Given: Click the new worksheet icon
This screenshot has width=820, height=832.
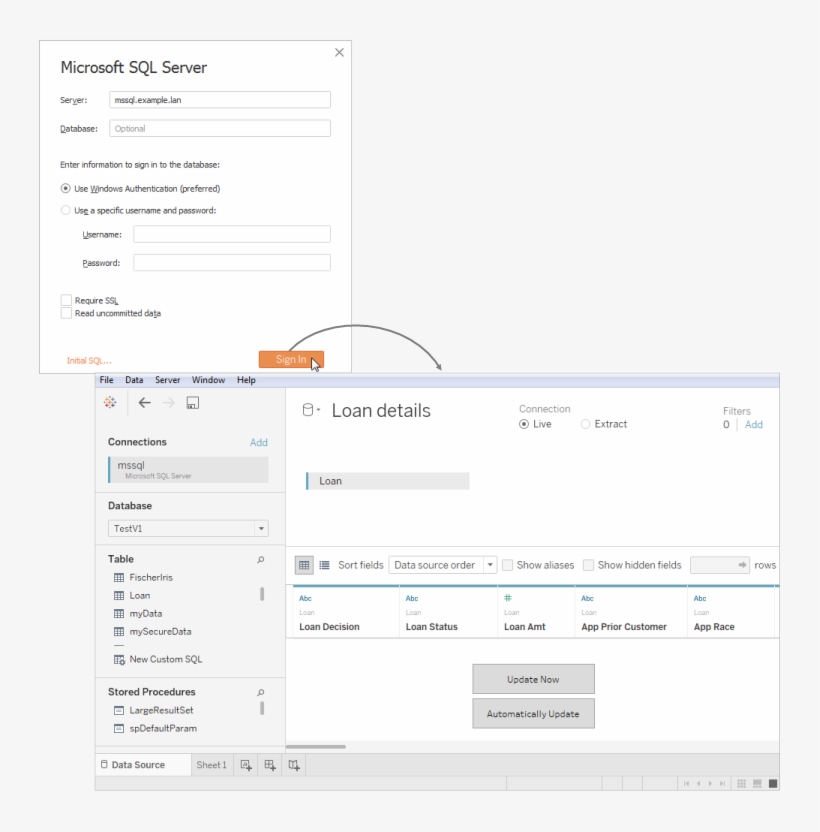Looking at the screenshot, I should (x=246, y=765).
